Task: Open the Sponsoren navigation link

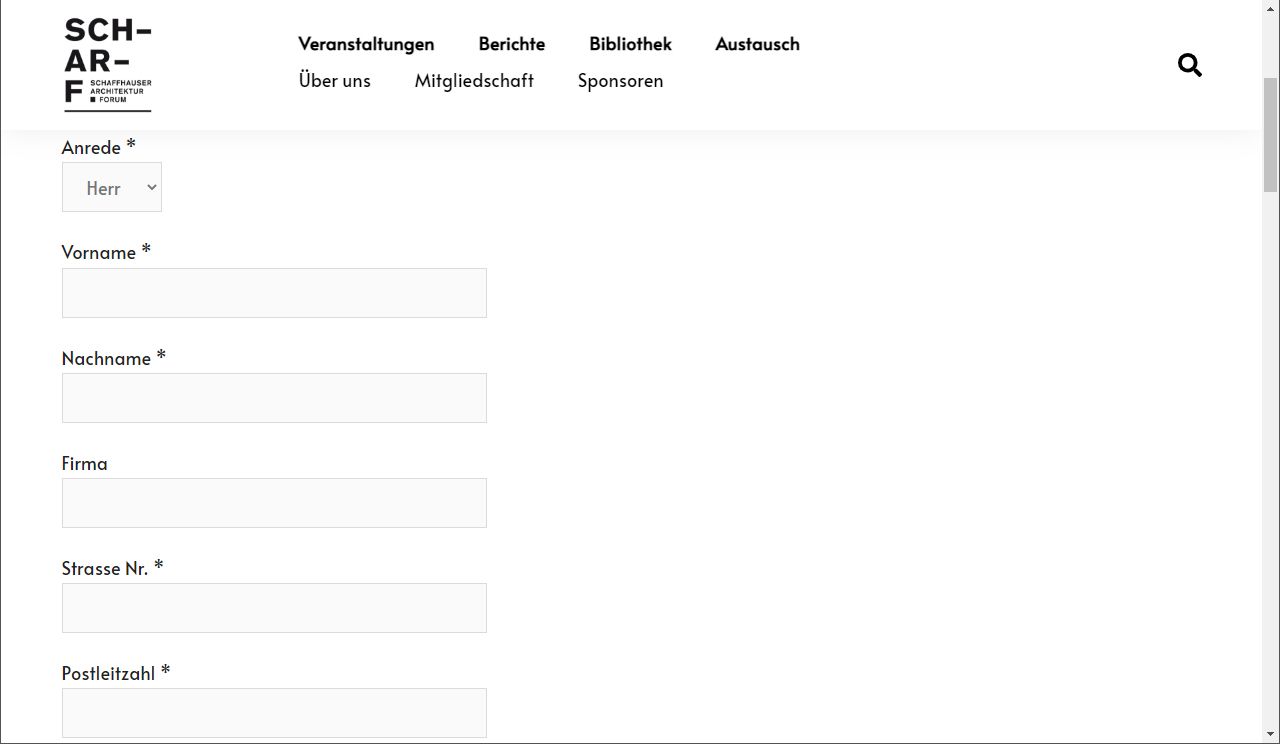Action: [620, 81]
